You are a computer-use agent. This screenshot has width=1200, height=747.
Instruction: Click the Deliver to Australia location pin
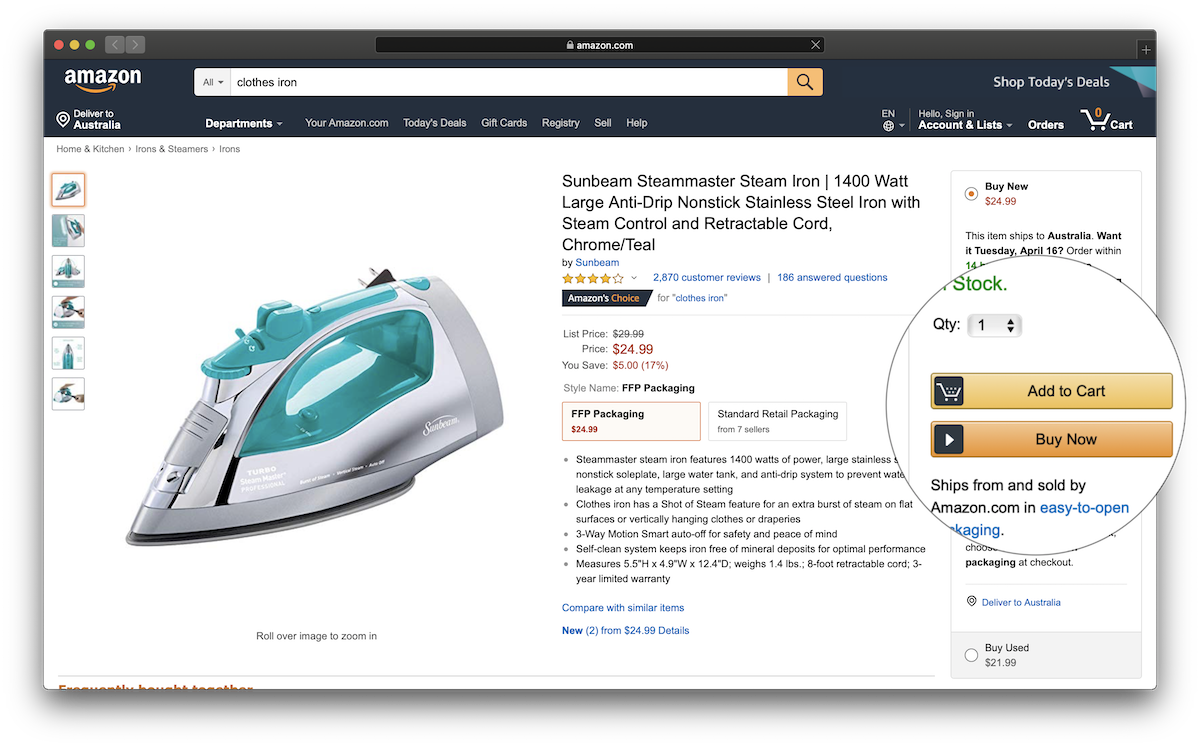(62, 118)
